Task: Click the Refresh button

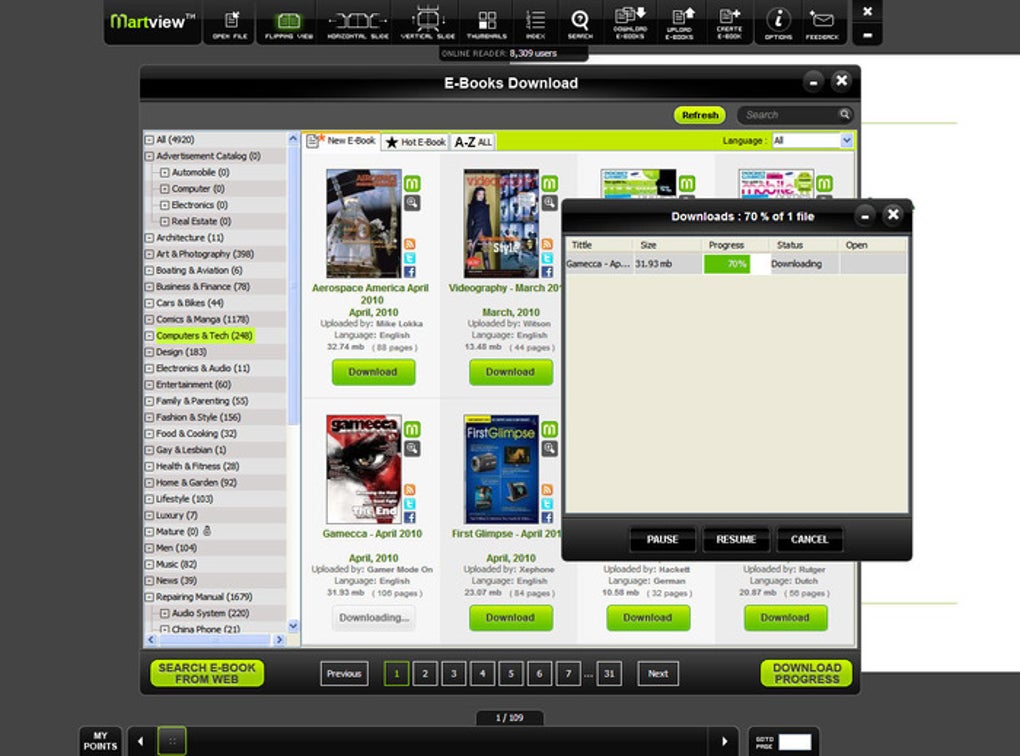Action: (700, 115)
